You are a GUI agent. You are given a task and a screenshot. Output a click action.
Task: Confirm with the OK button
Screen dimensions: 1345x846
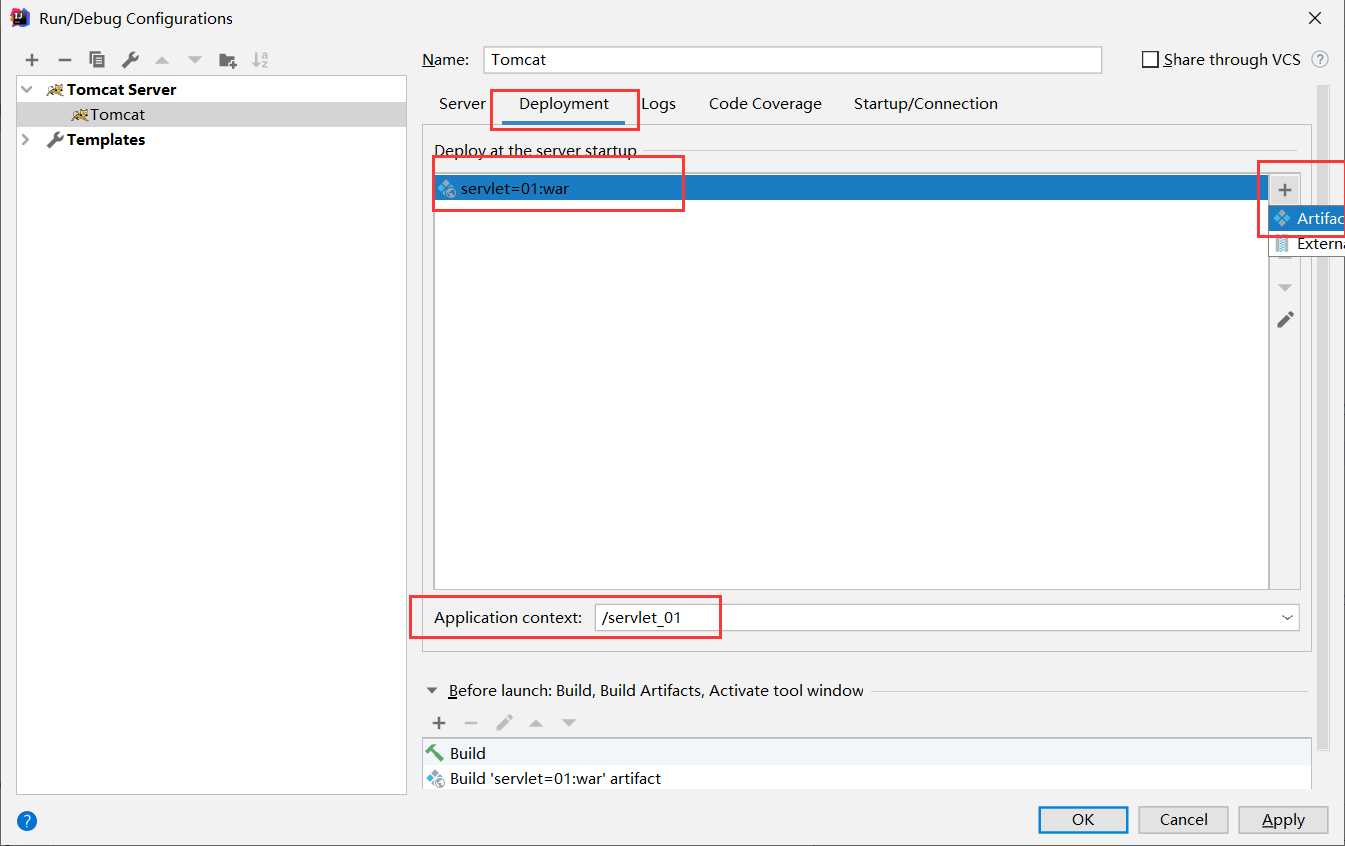coord(1083,820)
